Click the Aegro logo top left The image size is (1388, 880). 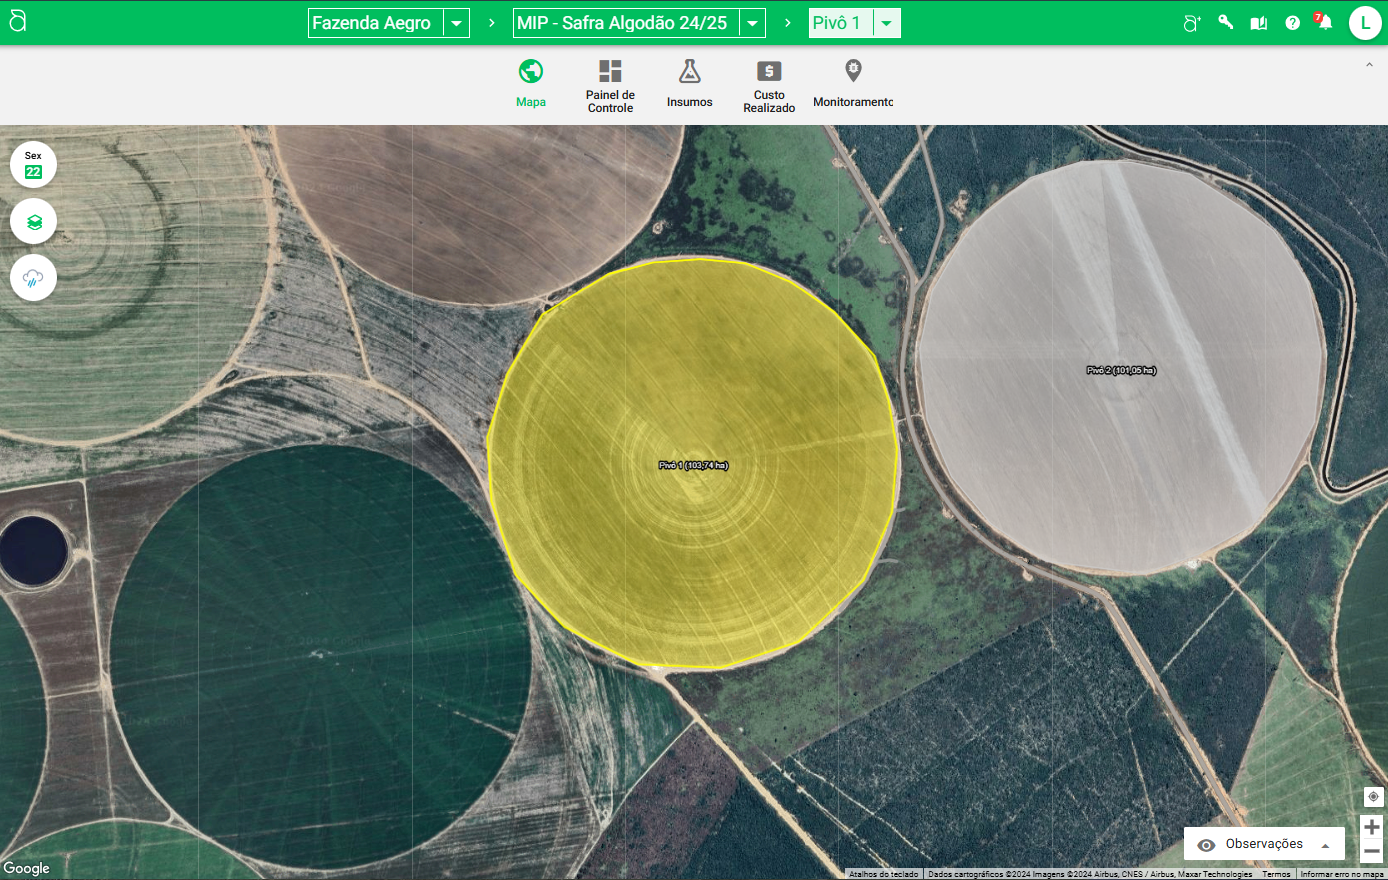[18, 22]
